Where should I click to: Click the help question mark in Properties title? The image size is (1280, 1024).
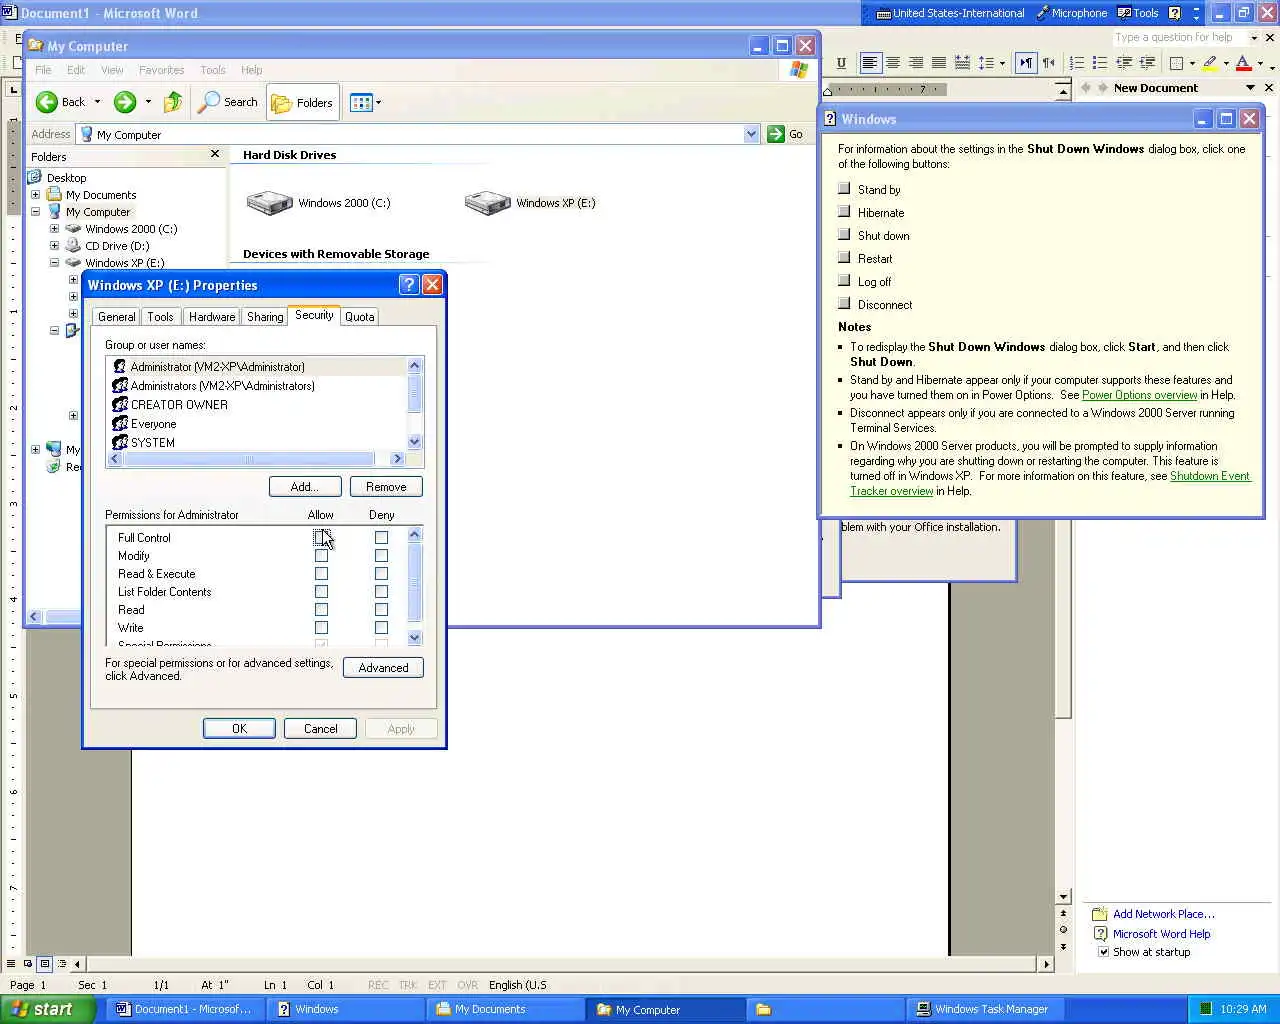tap(408, 285)
